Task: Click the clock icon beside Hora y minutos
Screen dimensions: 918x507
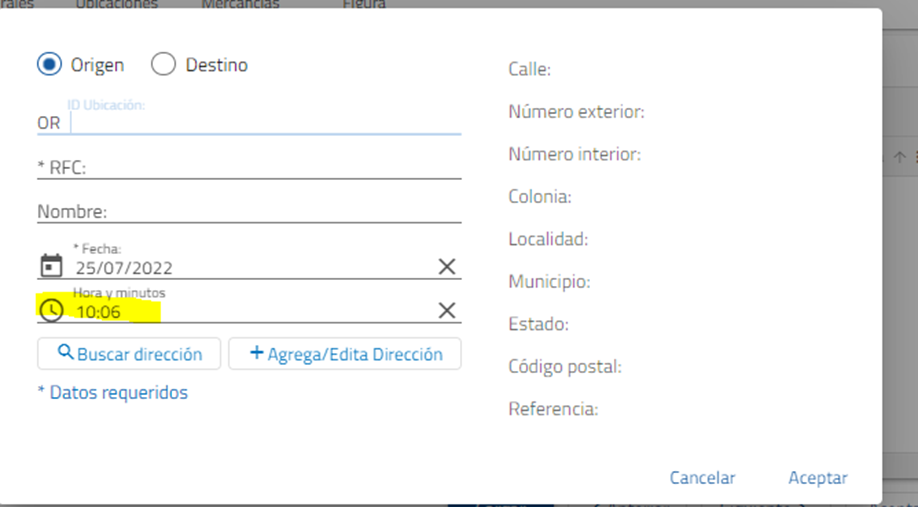Action: click(x=50, y=310)
